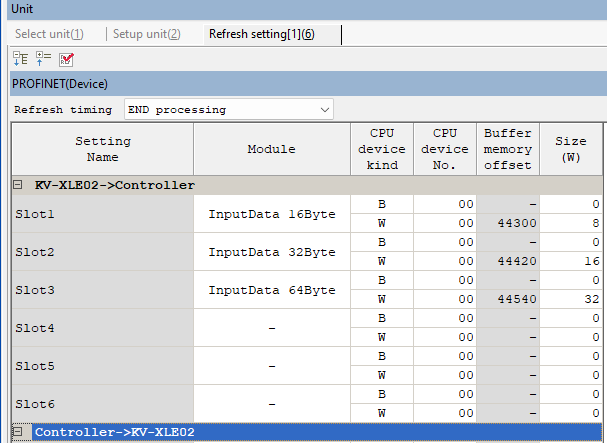Click buffer memory offset 44300 cell

(x=508, y=223)
